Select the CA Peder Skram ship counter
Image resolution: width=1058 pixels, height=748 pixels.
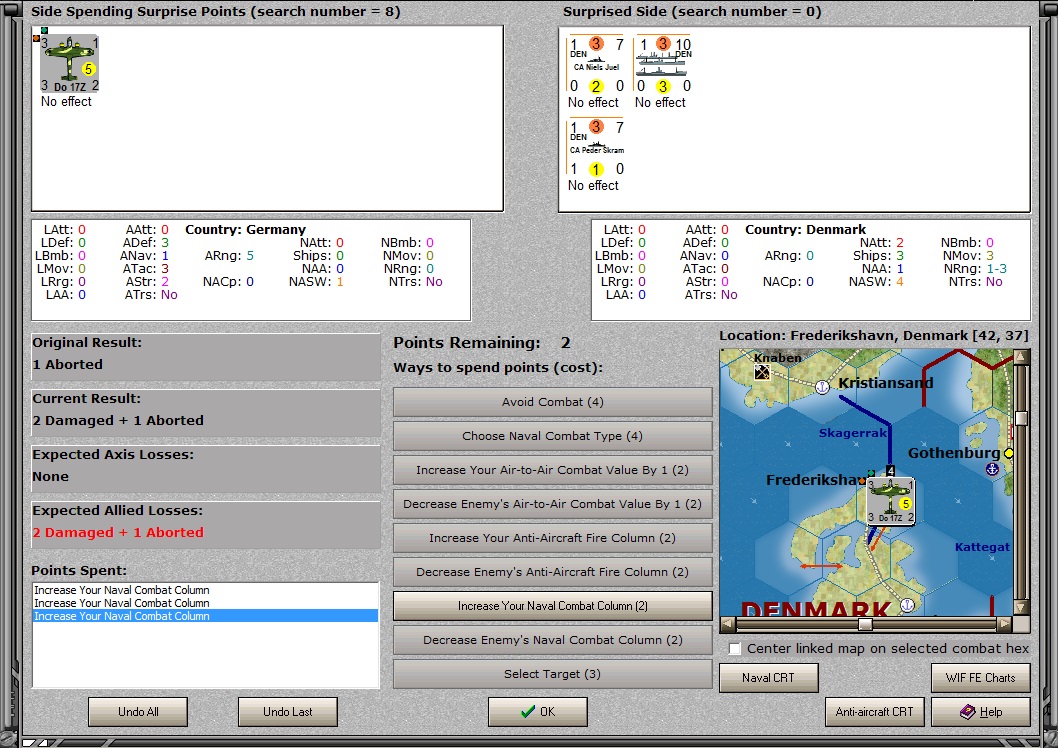coord(596,146)
